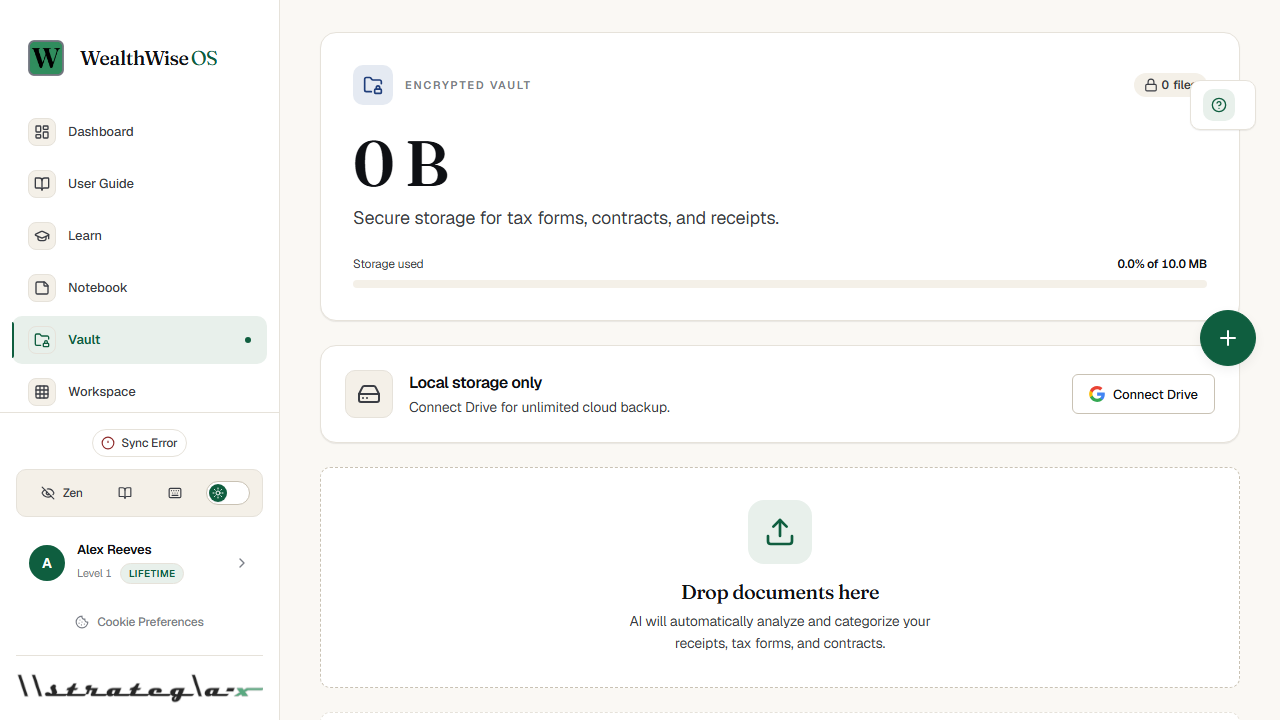The image size is (1280, 720).
Task: Open the reader book icon in toolbar
Action: [125, 493]
